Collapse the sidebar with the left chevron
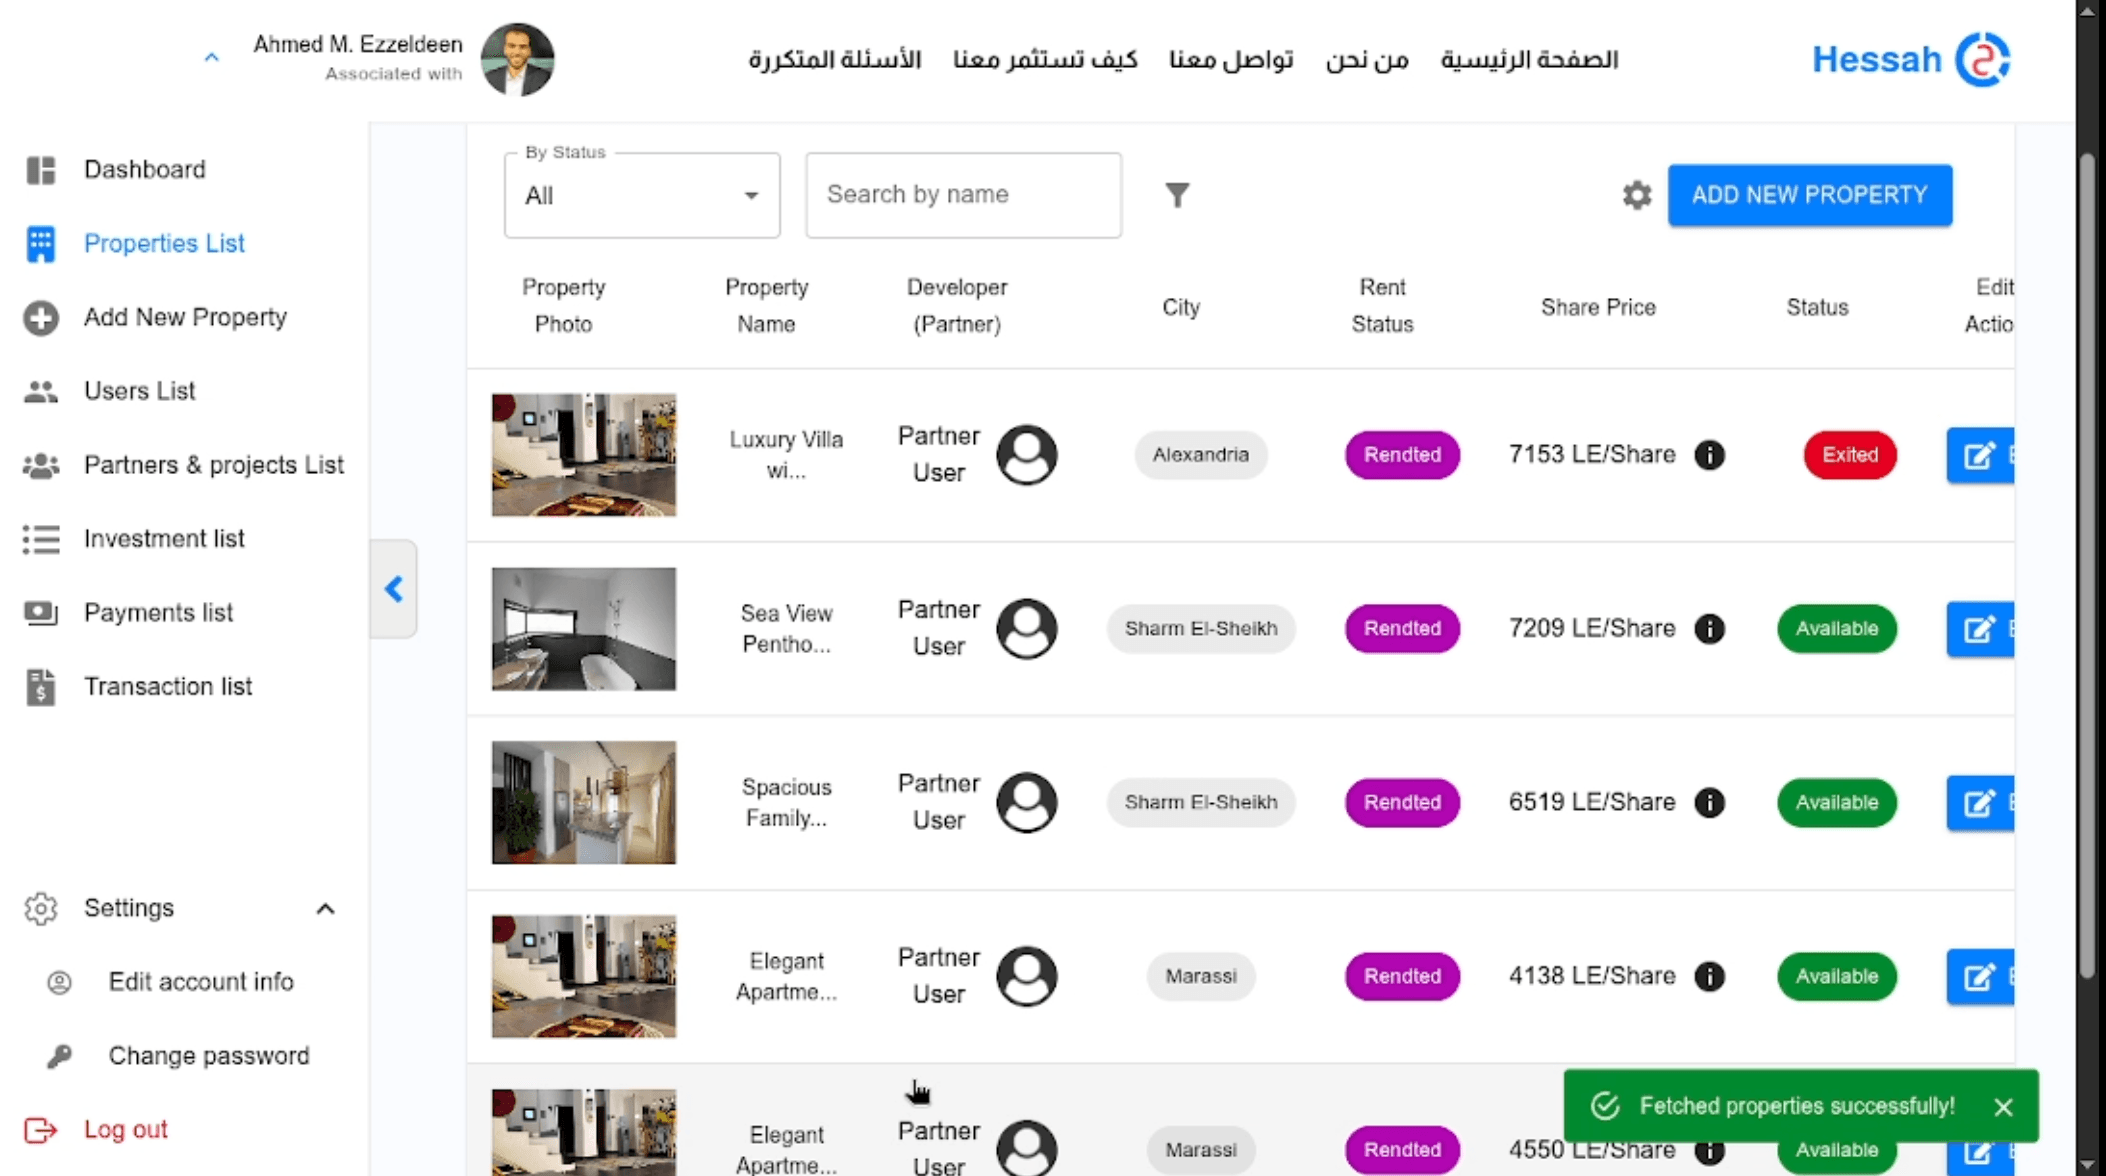Viewport: 2106px width, 1176px height. coord(393,589)
